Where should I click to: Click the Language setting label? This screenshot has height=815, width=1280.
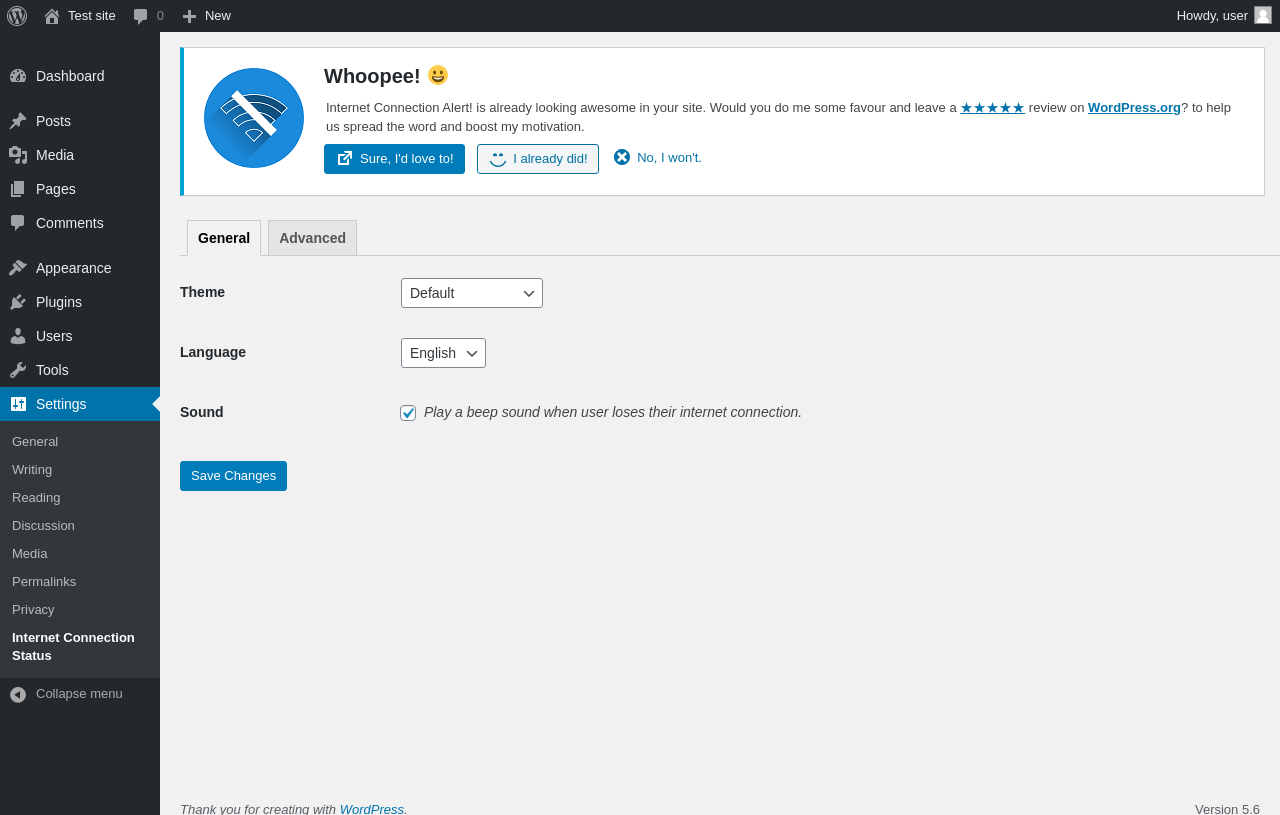213,352
